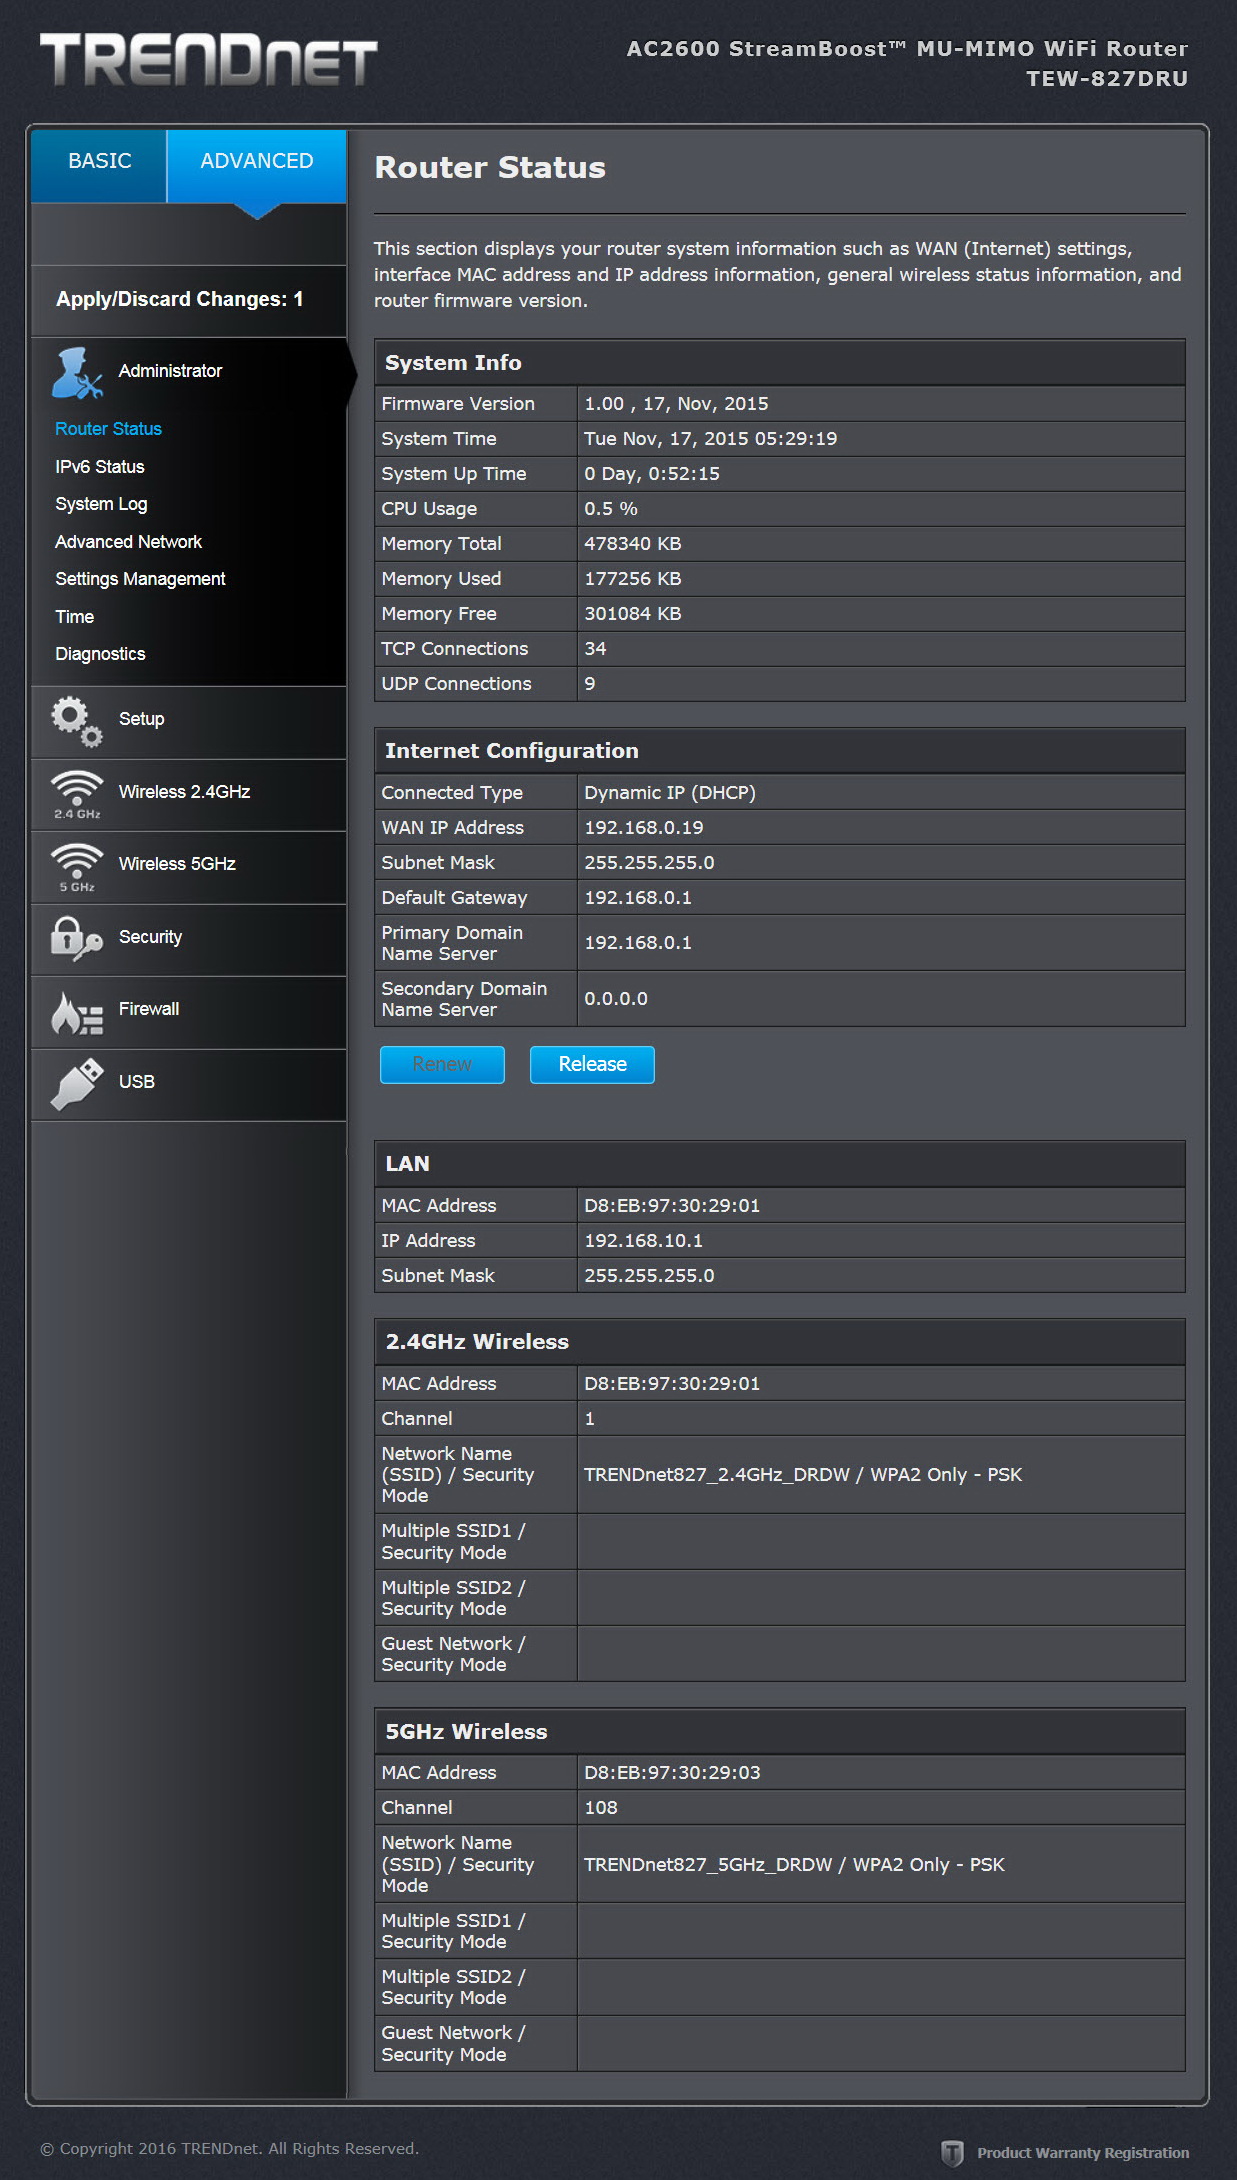Viewport: 1237px width, 2180px height.
Task: Click connected type Dynamic IP (DHCP)
Action: 670,793
